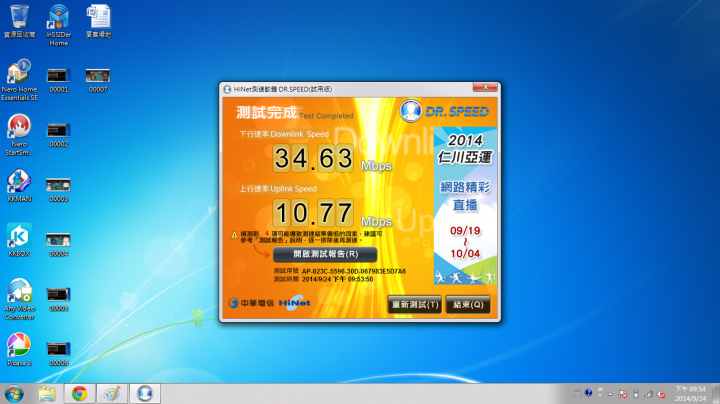Select the 00001 image file
The height and width of the screenshot is (404, 720).
click(x=58, y=80)
